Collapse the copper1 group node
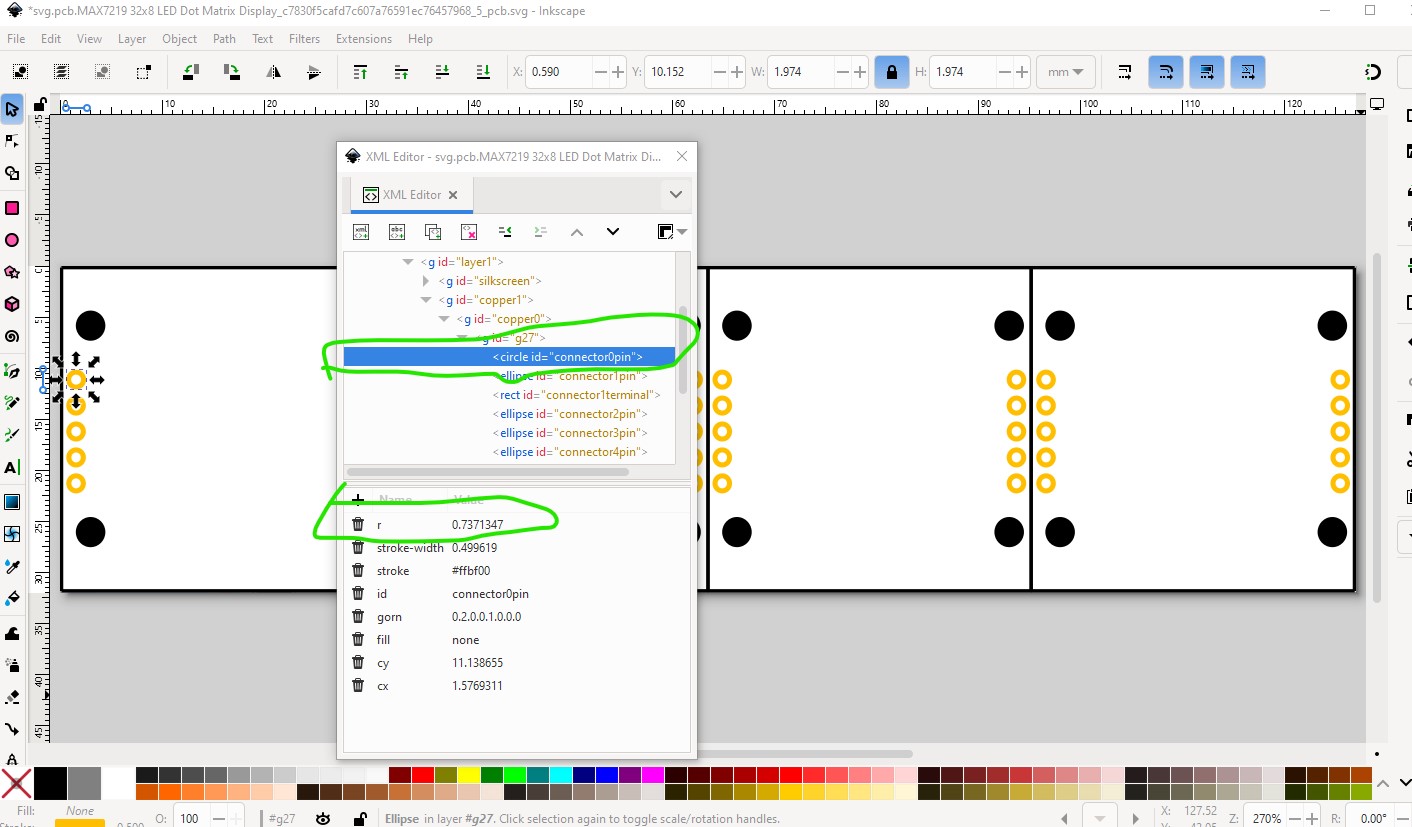The image size is (1412, 827). 426,300
